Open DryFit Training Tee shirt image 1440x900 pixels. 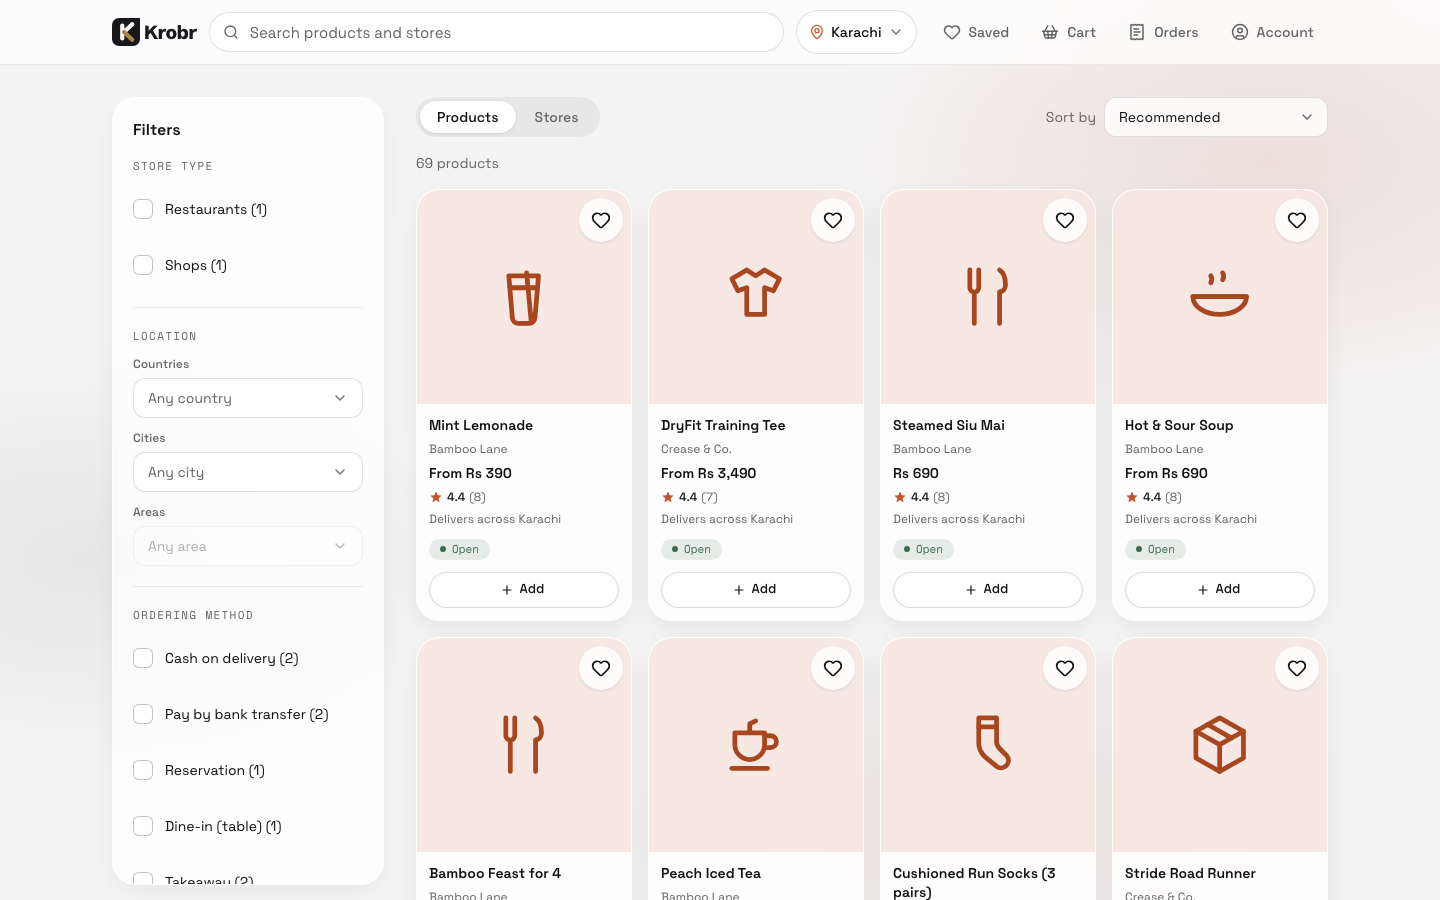[756, 297]
